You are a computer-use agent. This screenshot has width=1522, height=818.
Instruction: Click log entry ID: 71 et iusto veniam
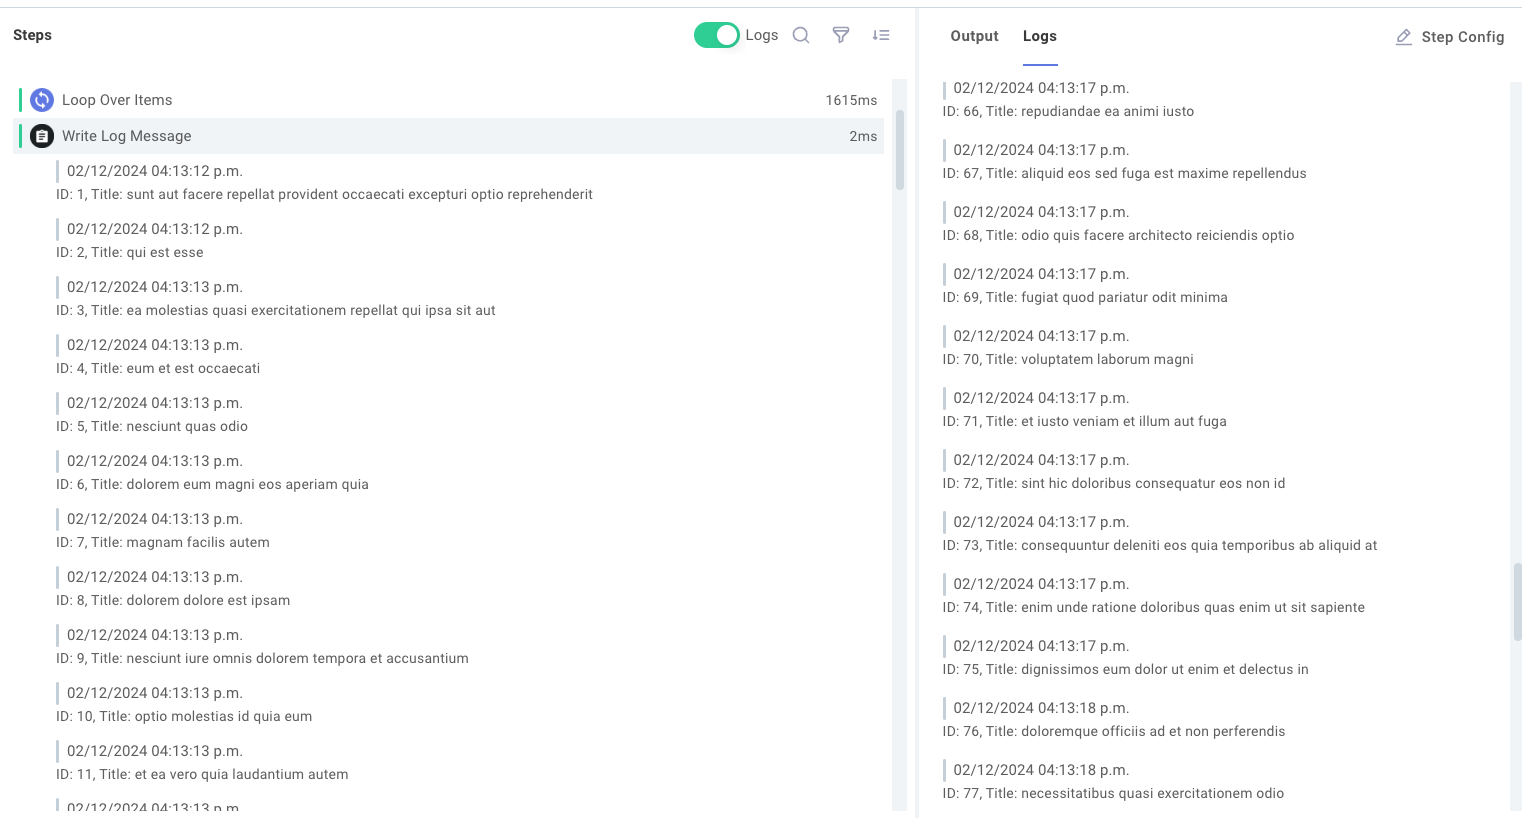(x=1085, y=421)
